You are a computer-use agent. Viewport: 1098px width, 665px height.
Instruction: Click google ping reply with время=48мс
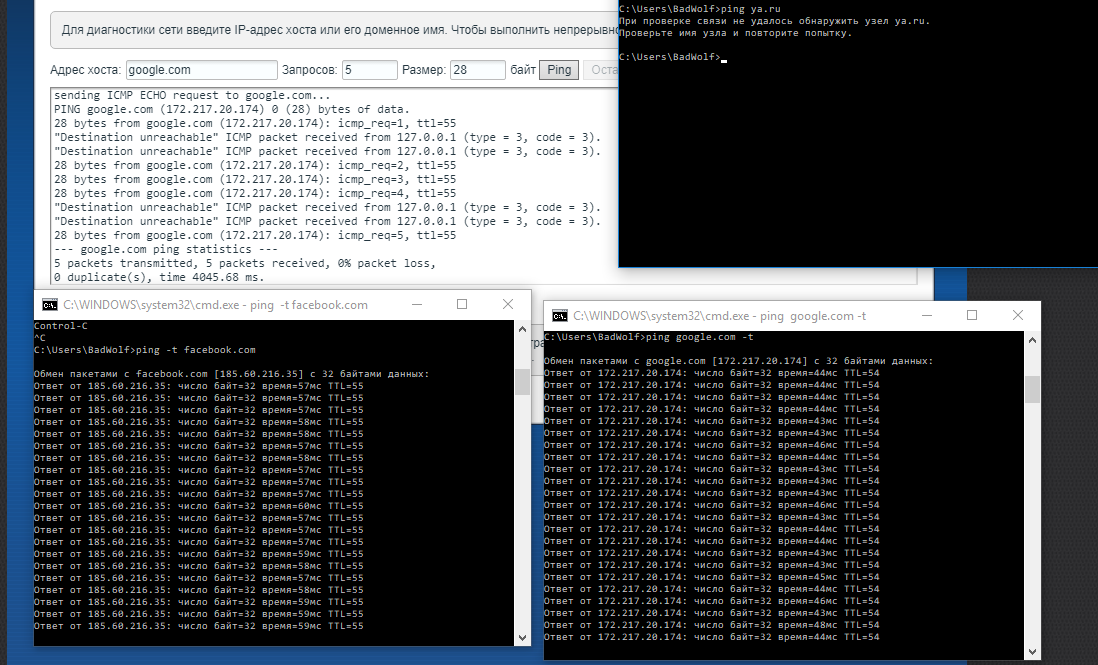pos(711,625)
